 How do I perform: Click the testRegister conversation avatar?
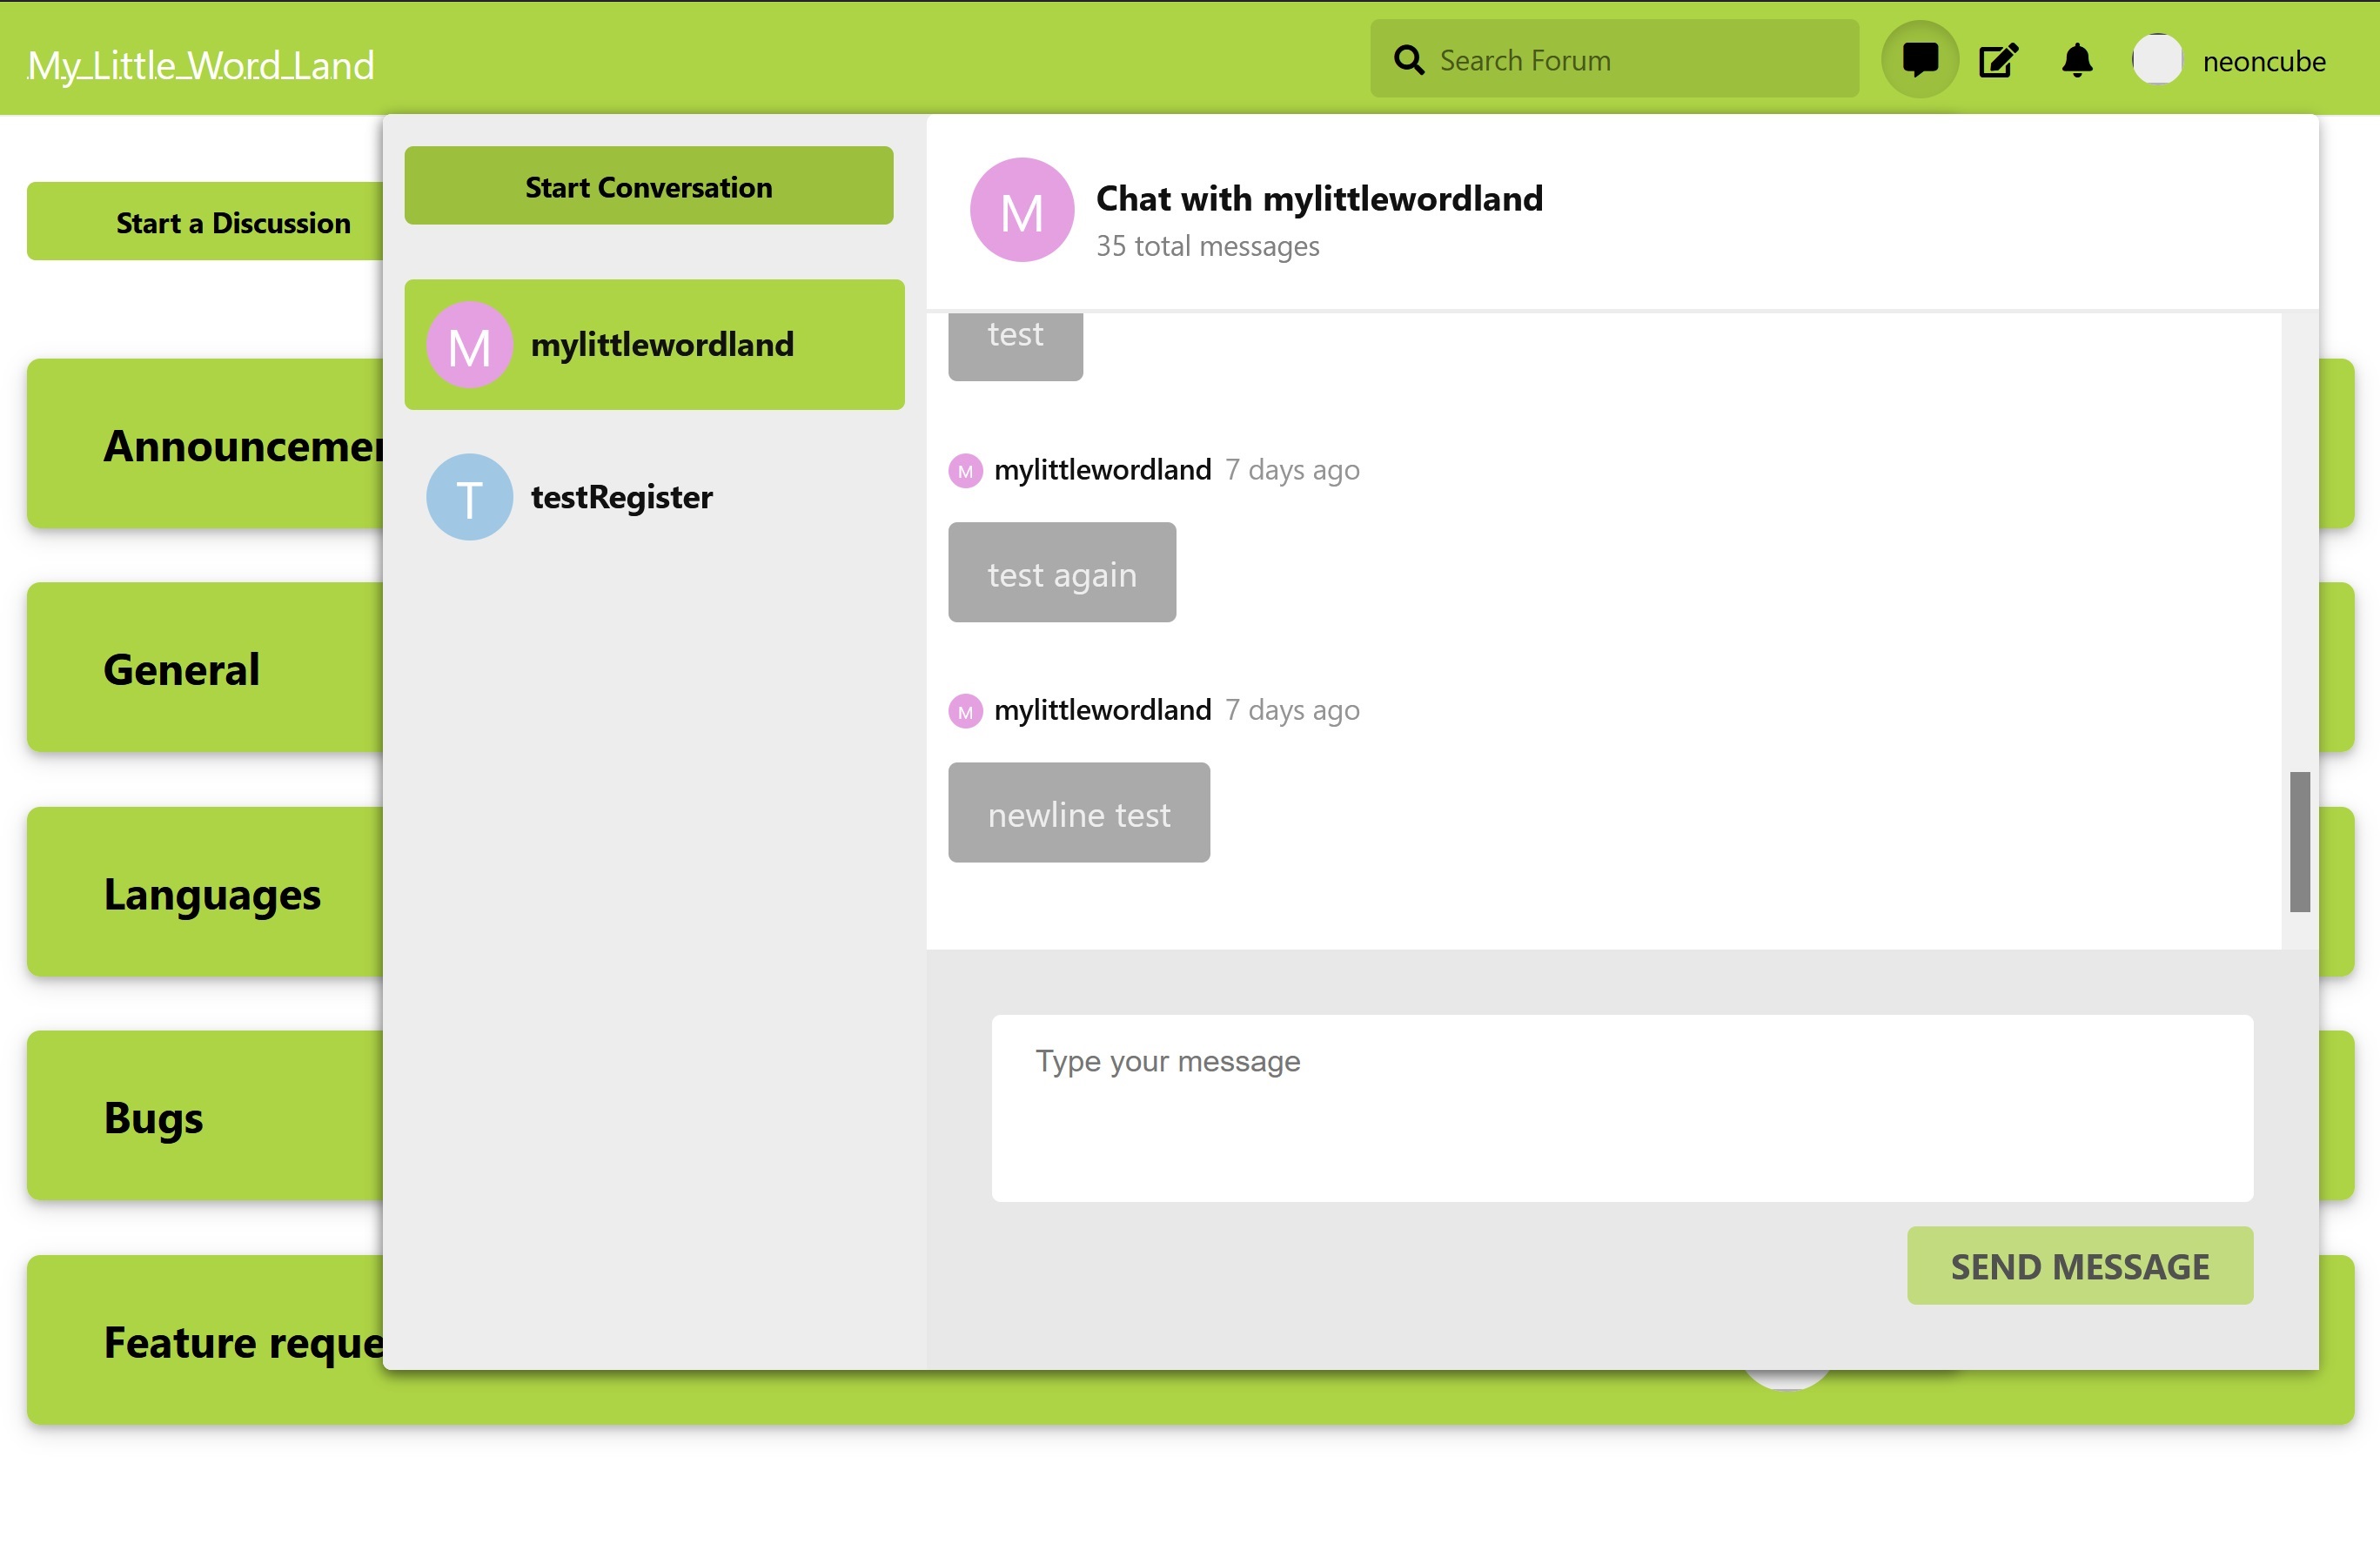click(x=468, y=496)
